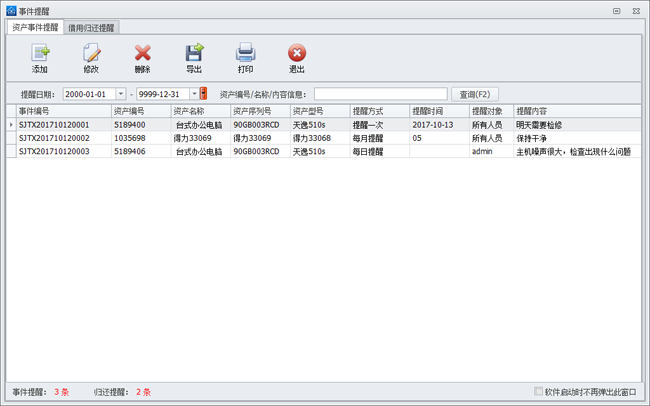
Task: Click the 打印 (Print) printer icon
Action: tap(245, 53)
